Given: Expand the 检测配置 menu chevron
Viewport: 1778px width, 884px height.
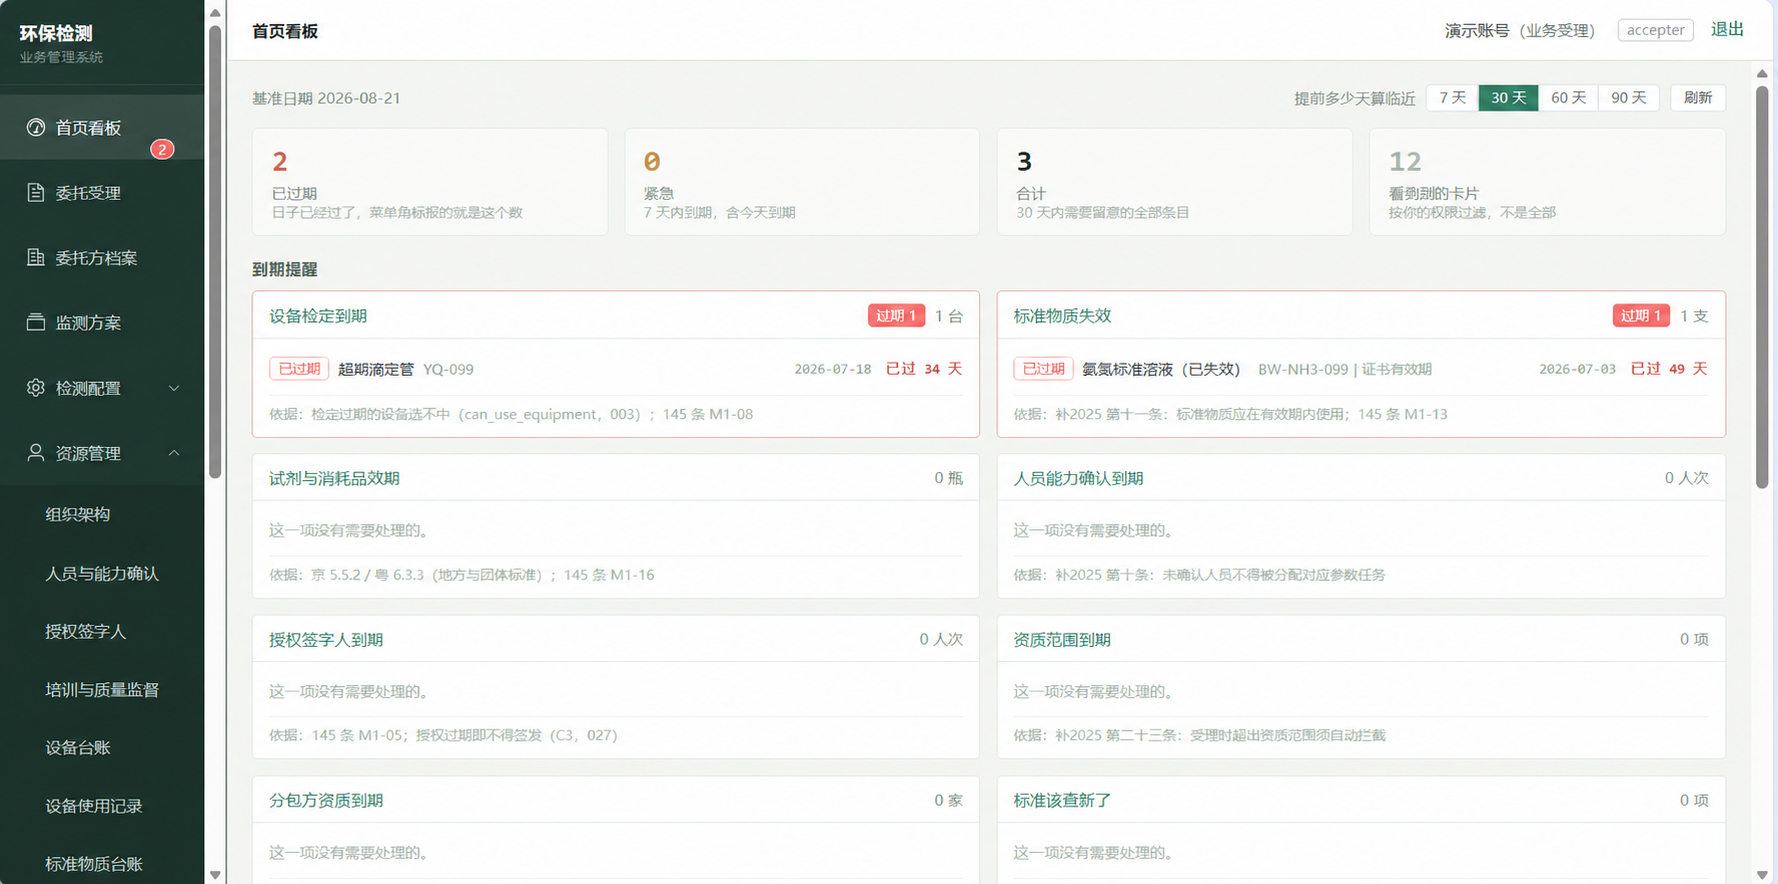Looking at the screenshot, I should (x=174, y=388).
